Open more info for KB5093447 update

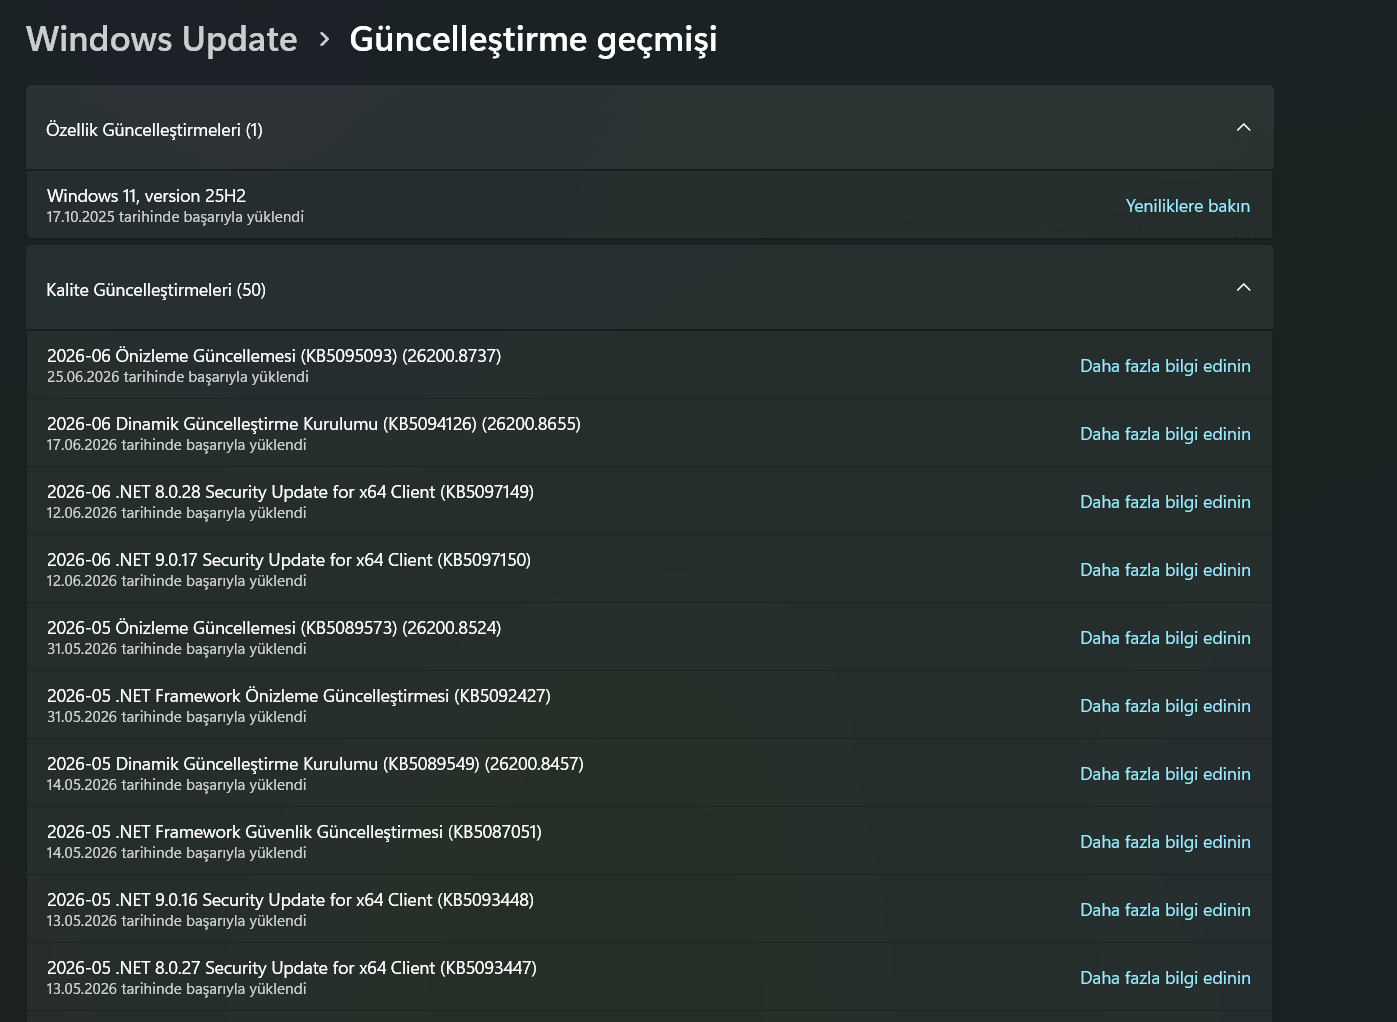coord(1165,978)
